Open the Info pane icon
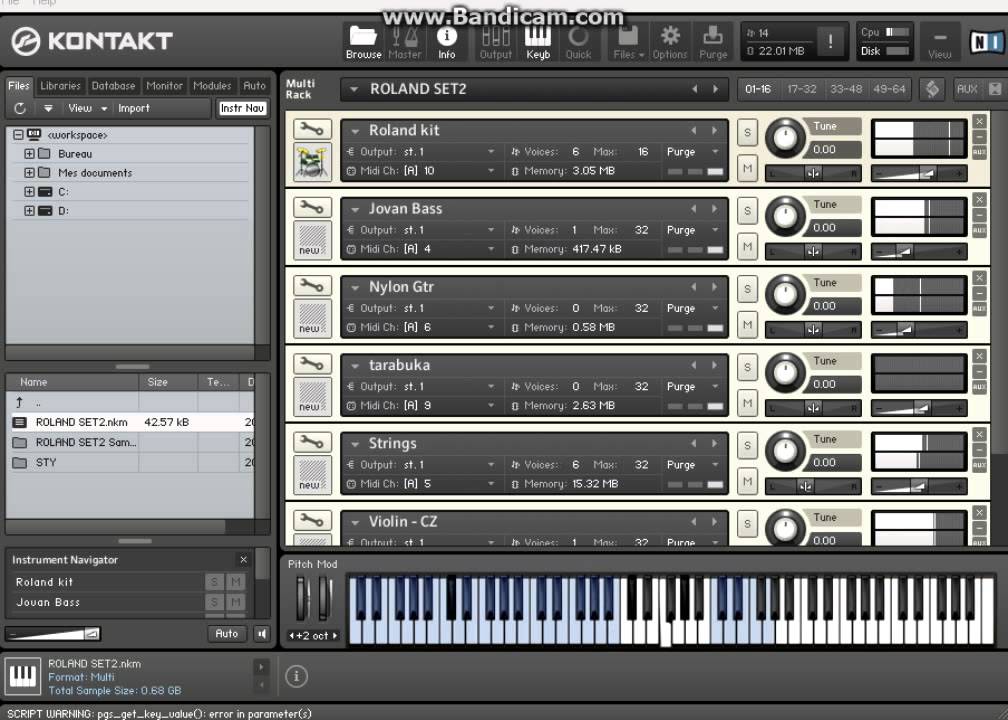Screen dimensions: 1008x720 [x=447, y=42]
